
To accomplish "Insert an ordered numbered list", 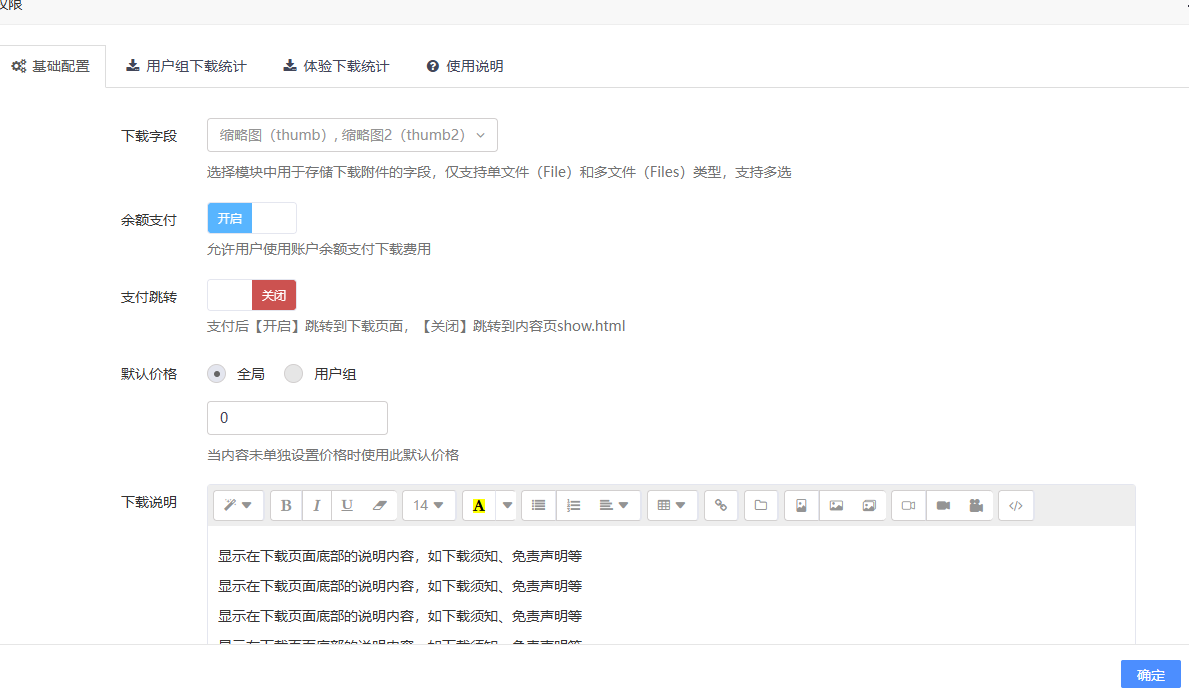I will pyautogui.click(x=573, y=505).
